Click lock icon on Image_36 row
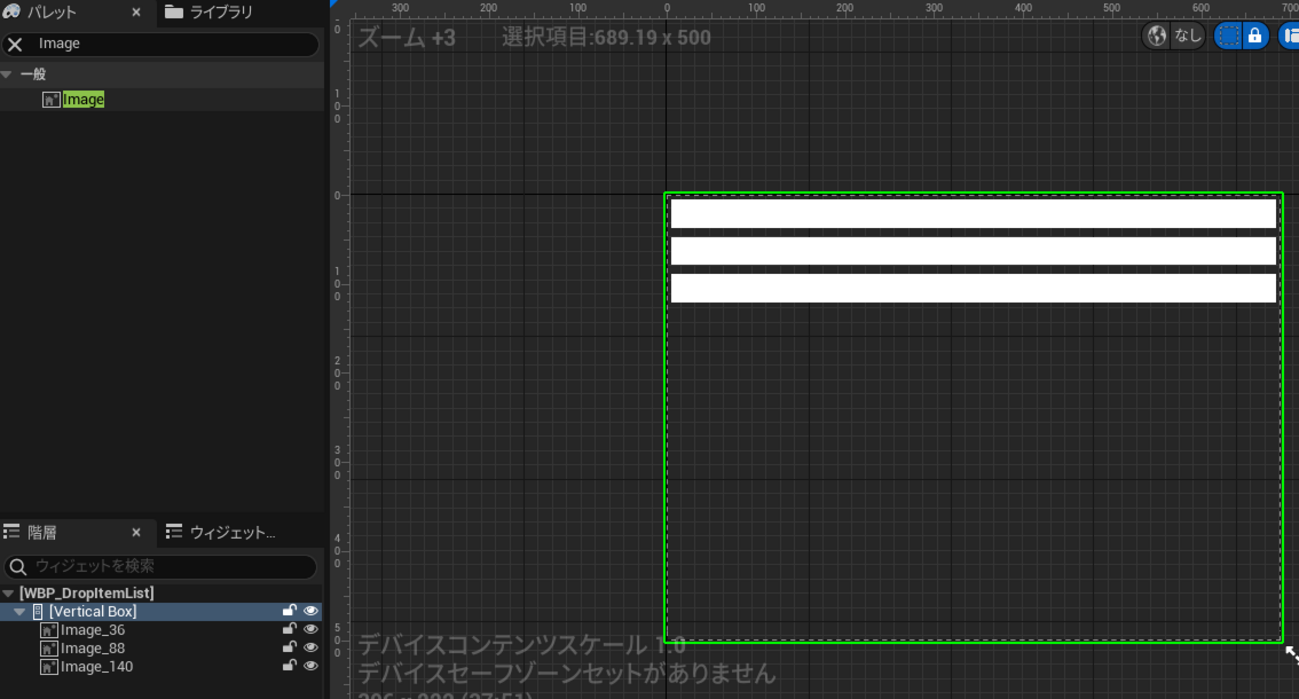Screen dimensions: 1299x699 (289, 630)
